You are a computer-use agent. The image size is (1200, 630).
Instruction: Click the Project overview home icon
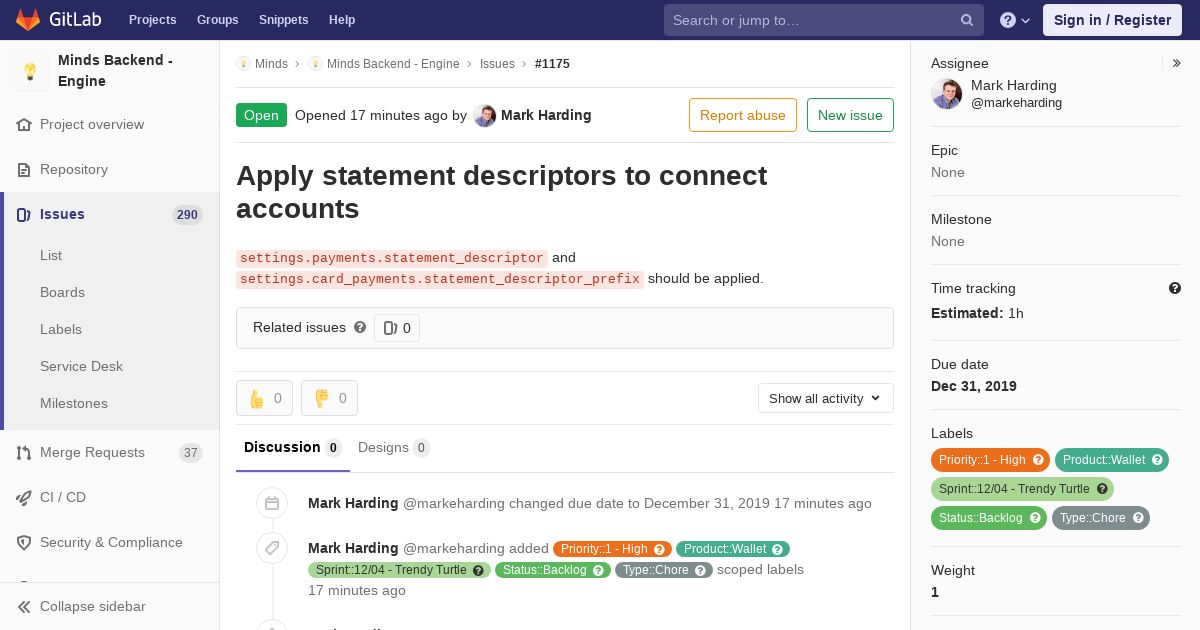pos(24,125)
